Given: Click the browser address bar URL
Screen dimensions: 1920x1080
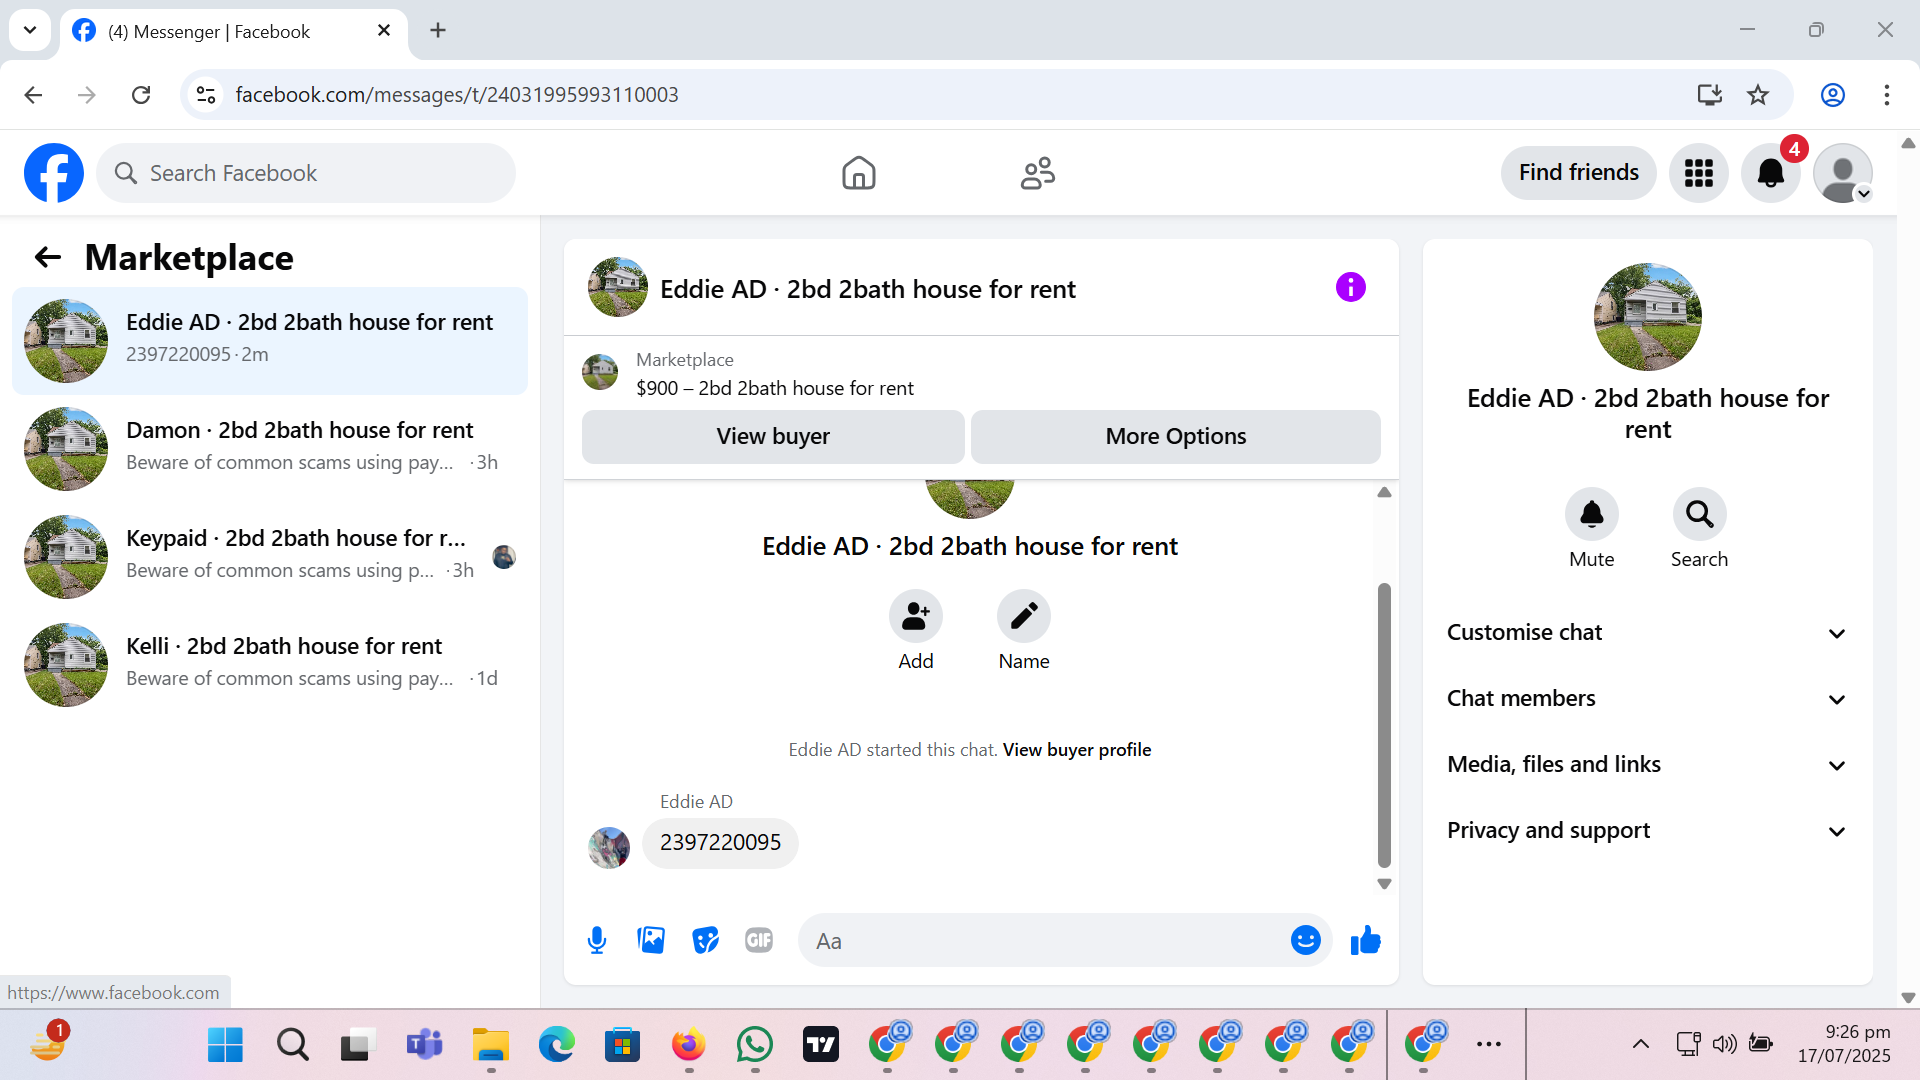Looking at the screenshot, I should (x=457, y=95).
